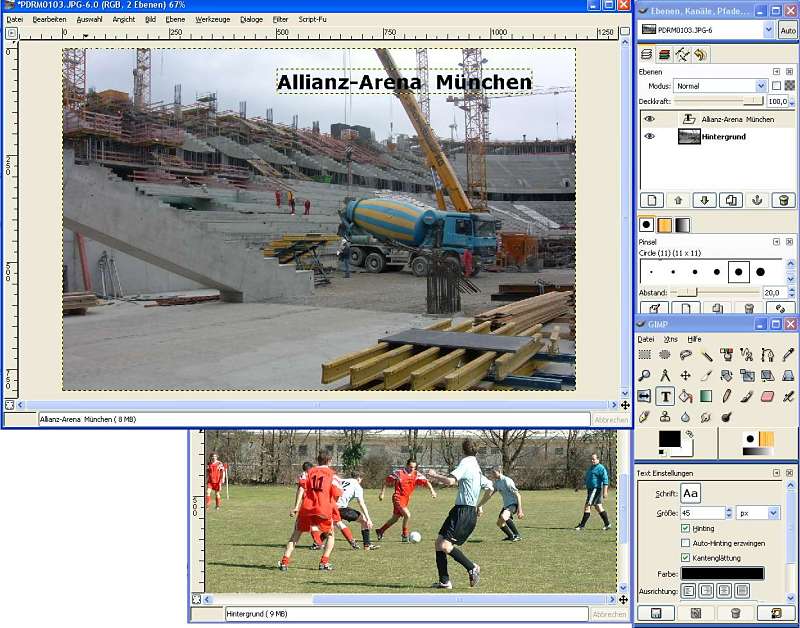Toggle the Kantenglättung checkbox
Image resolution: width=800 pixels, height=628 pixels.
coord(685,558)
